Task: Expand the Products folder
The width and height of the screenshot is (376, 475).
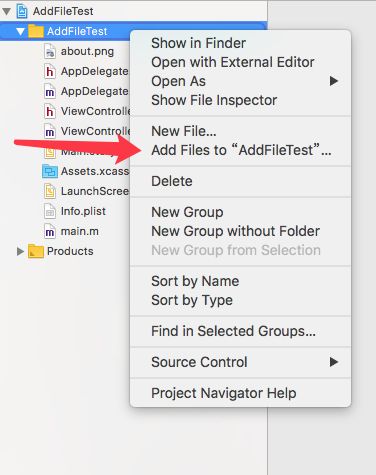Action: point(20,251)
